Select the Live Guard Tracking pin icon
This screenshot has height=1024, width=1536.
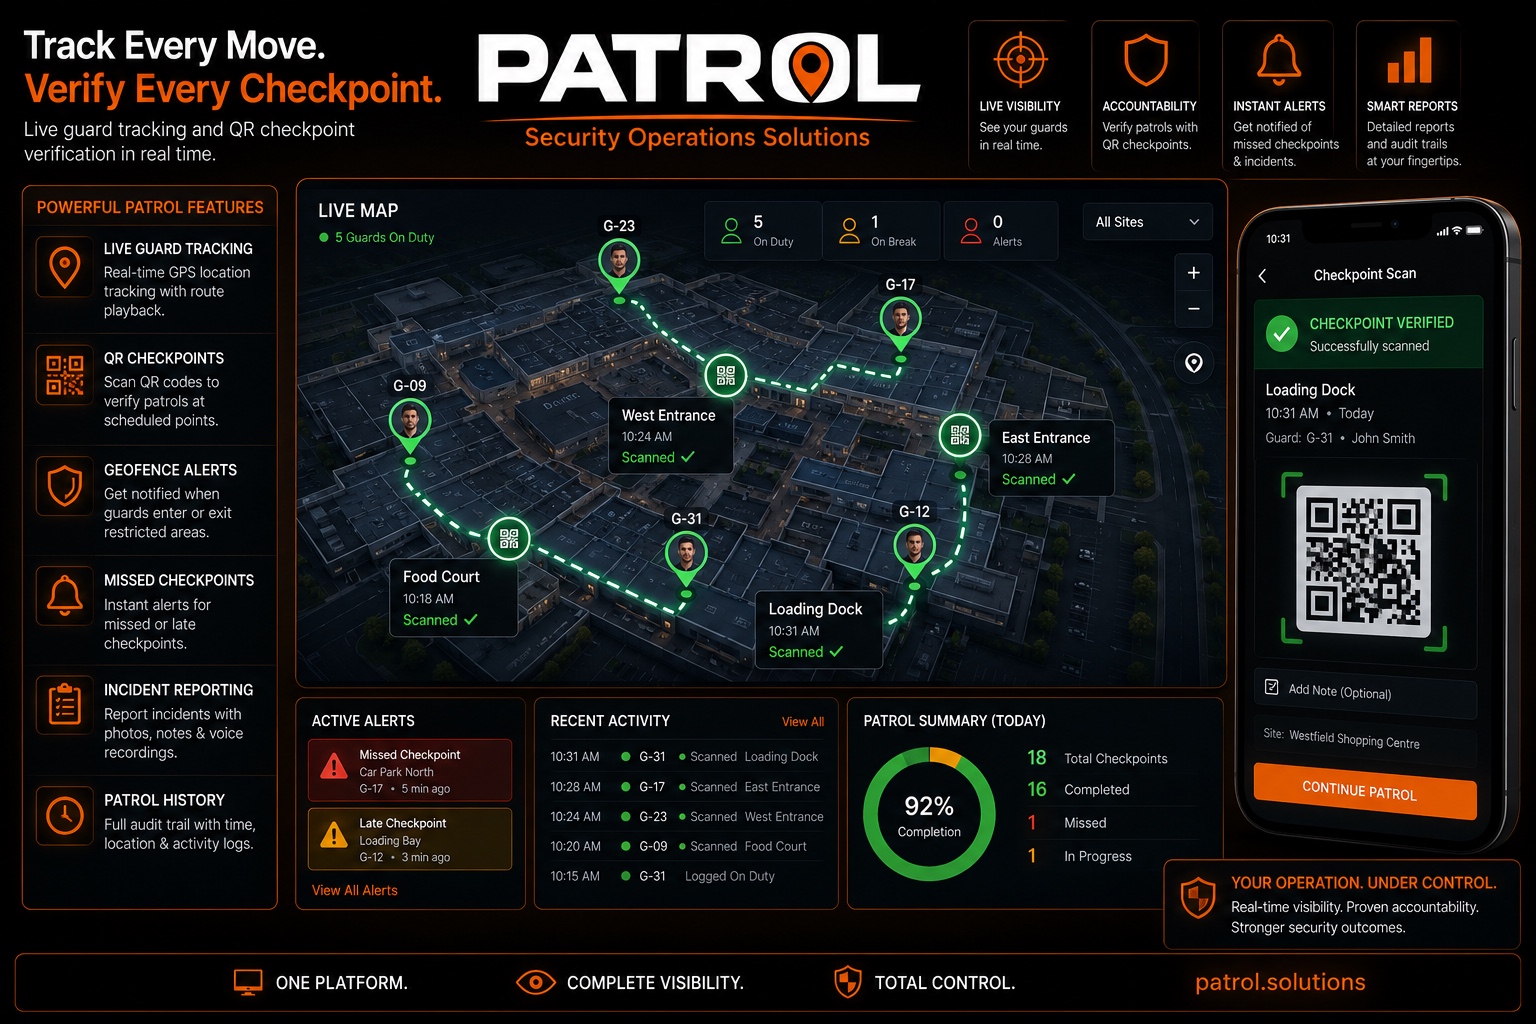point(65,268)
